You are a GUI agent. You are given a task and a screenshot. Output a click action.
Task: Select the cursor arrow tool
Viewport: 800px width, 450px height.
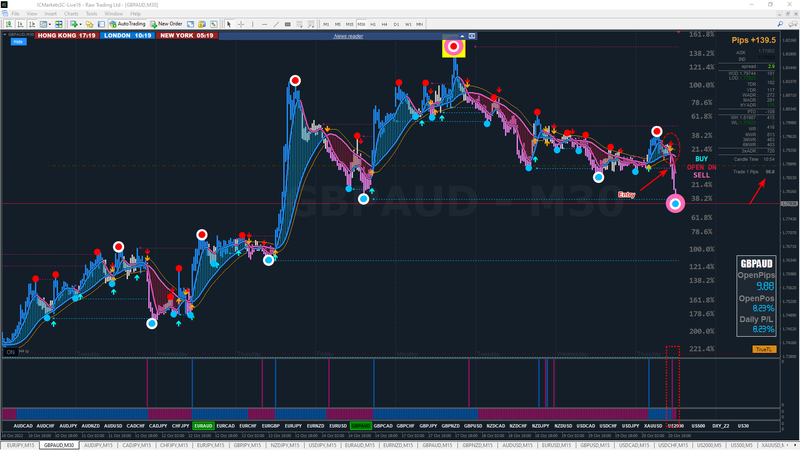(229, 24)
